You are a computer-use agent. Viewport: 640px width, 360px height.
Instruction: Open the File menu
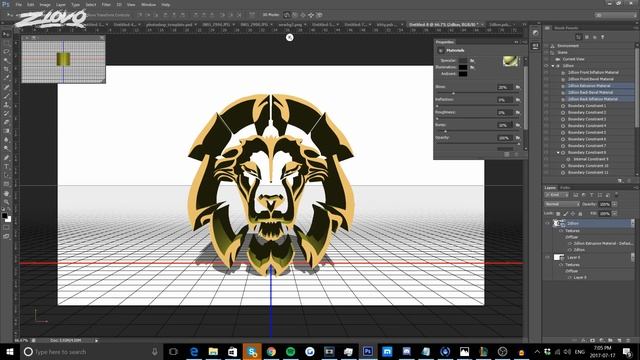pyautogui.click(x=18, y=4)
